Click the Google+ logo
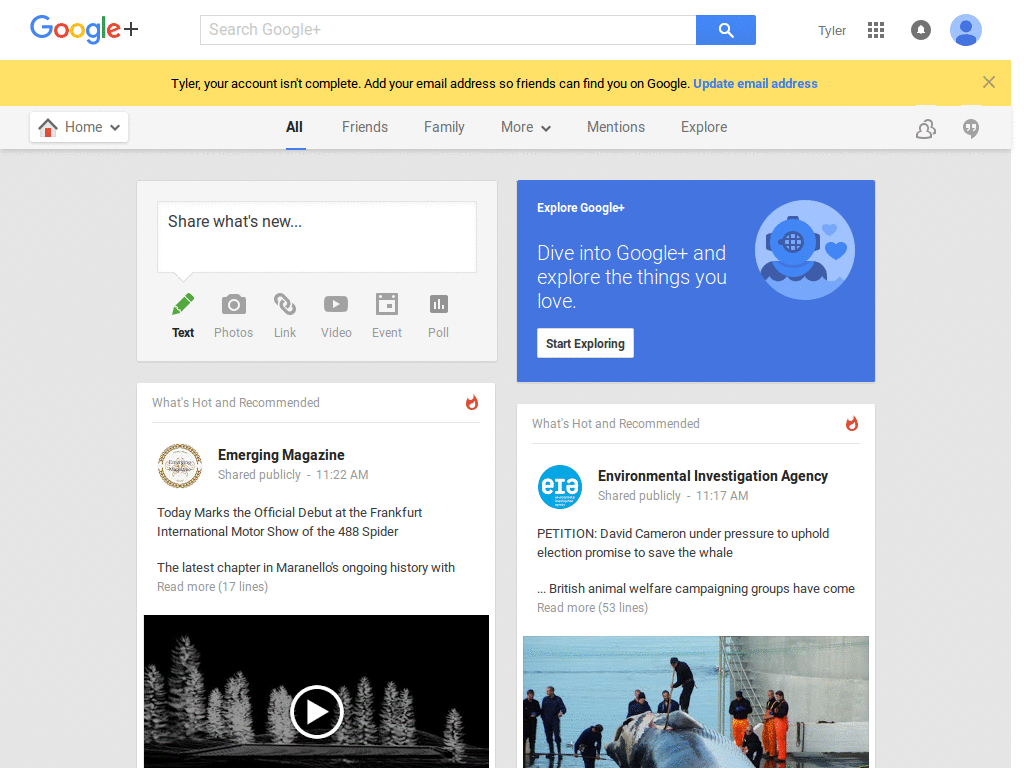The height and width of the screenshot is (768, 1024). point(84,29)
